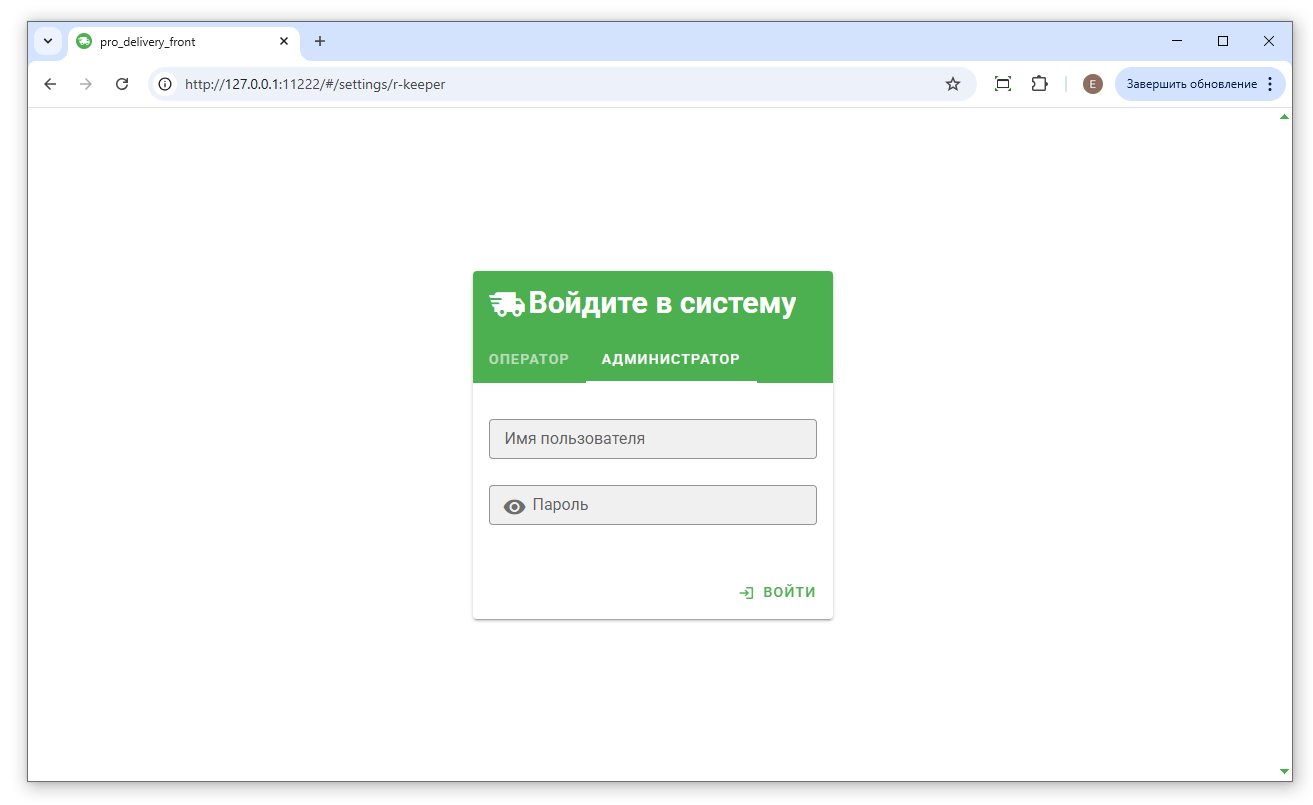Switch to the ОПЕРАТОР tab

[x=528, y=360]
